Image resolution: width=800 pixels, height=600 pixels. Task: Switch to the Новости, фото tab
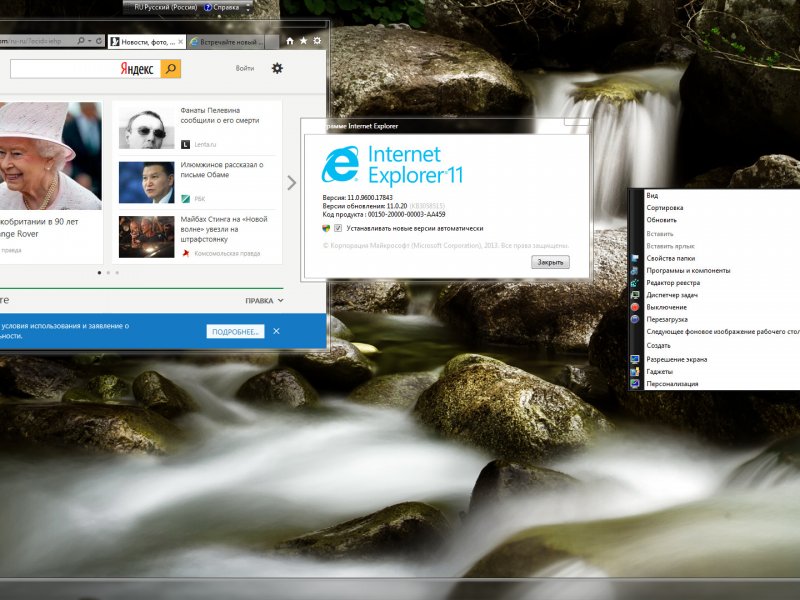pyautogui.click(x=147, y=42)
